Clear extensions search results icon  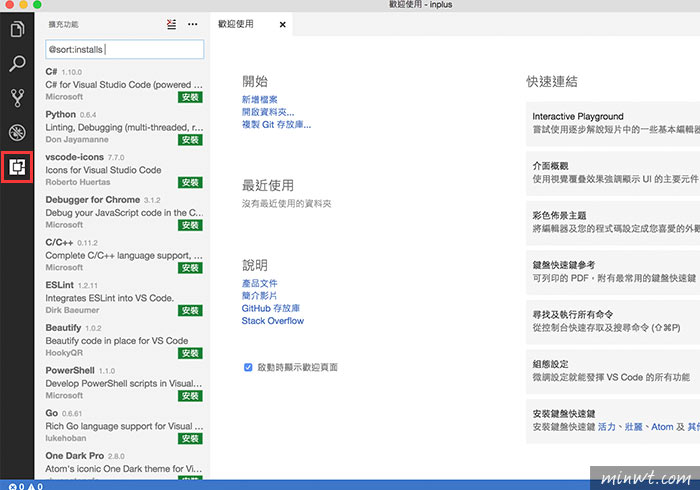coord(171,24)
